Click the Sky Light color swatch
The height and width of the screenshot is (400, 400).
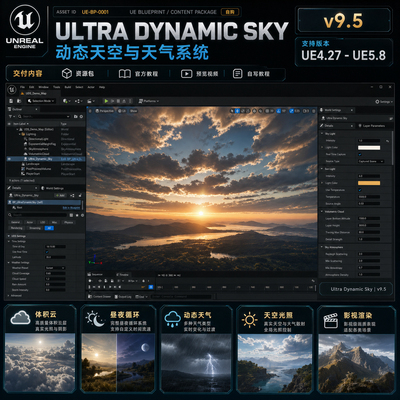(369, 147)
